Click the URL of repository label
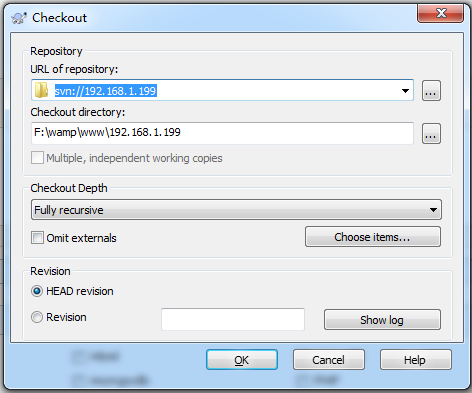 click(74, 69)
